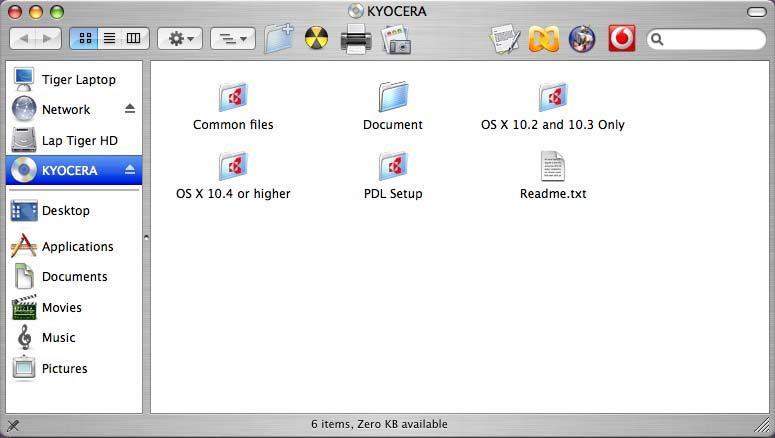Open Pictures from the sidebar
Image resolution: width=775 pixels, height=438 pixels.
click(74, 368)
